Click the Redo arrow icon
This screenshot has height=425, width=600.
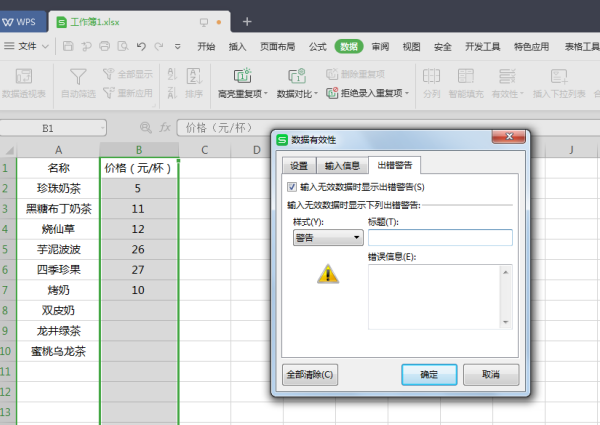click(x=159, y=46)
